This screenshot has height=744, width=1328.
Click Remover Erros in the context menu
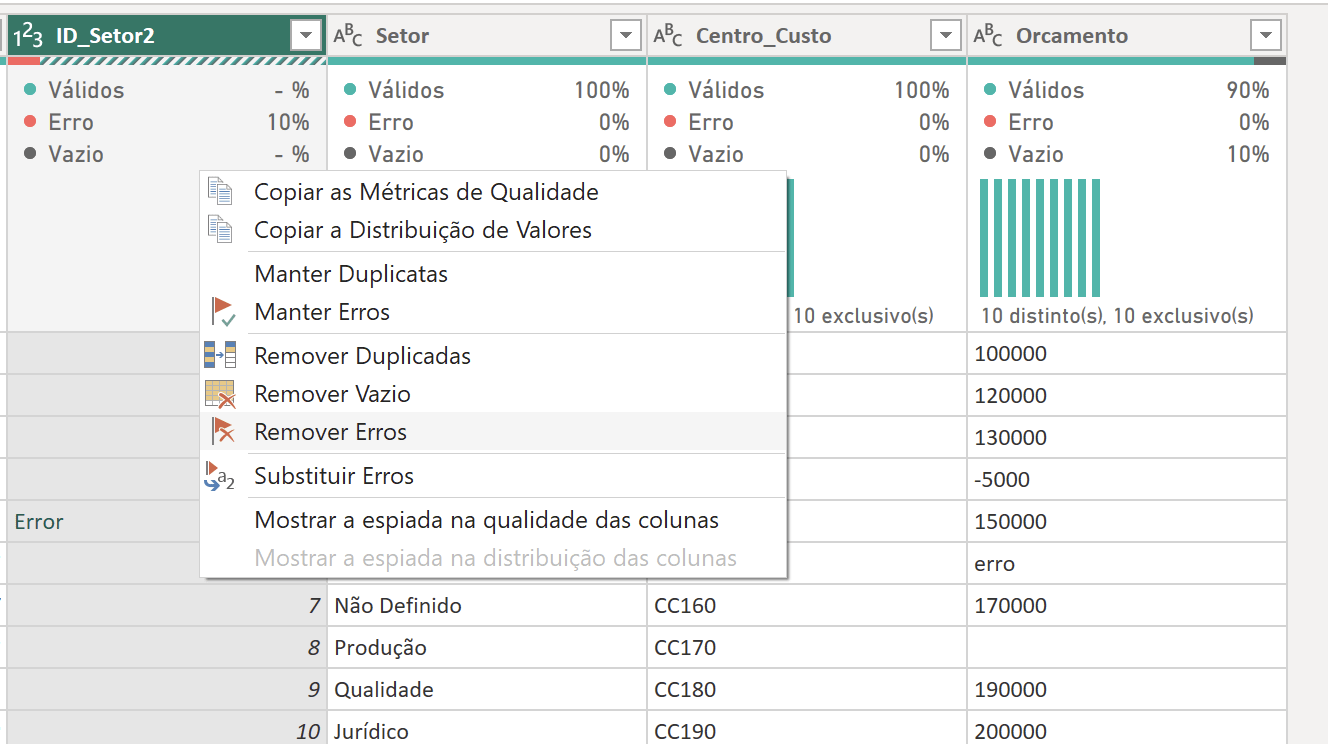tap(494, 432)
